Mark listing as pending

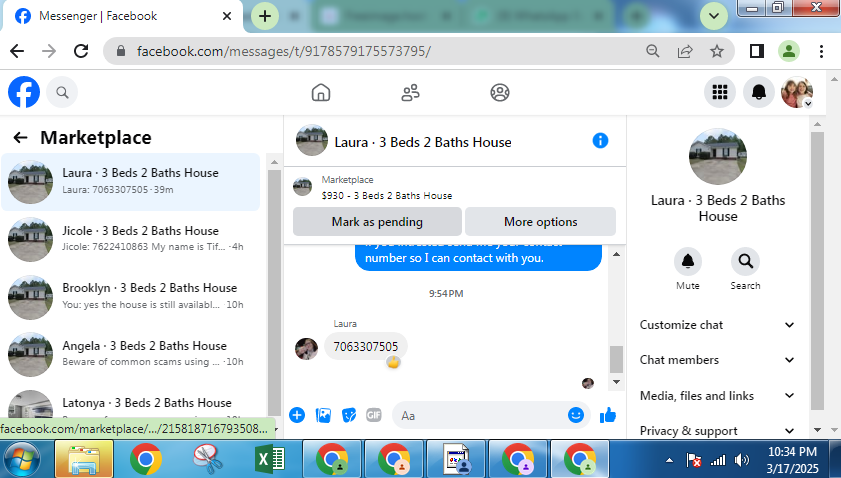[x=377, y=222]
